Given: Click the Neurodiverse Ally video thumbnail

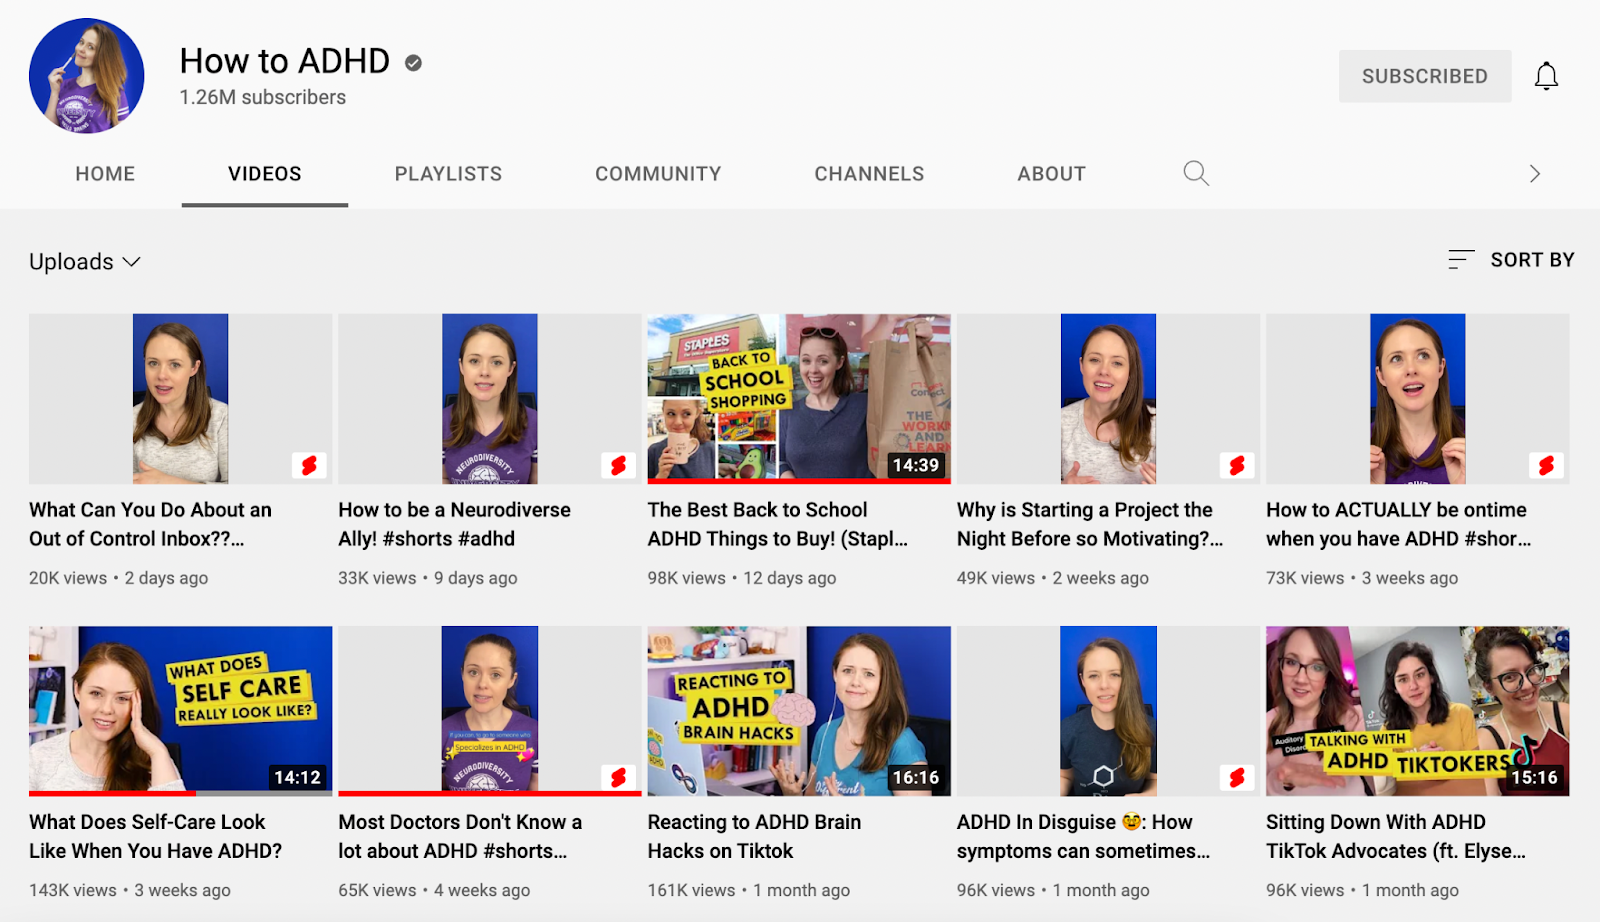Looking at the screenshot, I should pyautogui.click(x=490, y=399).
